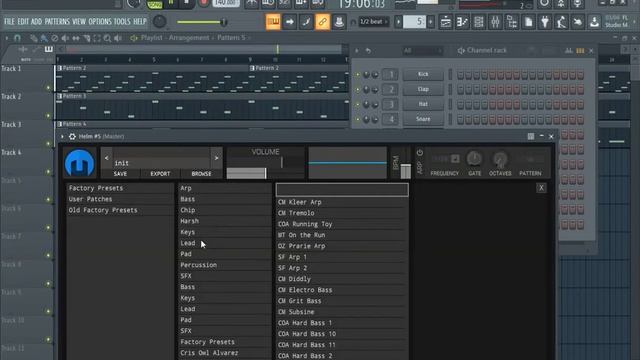Adjust the Helm VOLUME slider
This screenshot has width=640, height=360.
(x=265, y=173)
